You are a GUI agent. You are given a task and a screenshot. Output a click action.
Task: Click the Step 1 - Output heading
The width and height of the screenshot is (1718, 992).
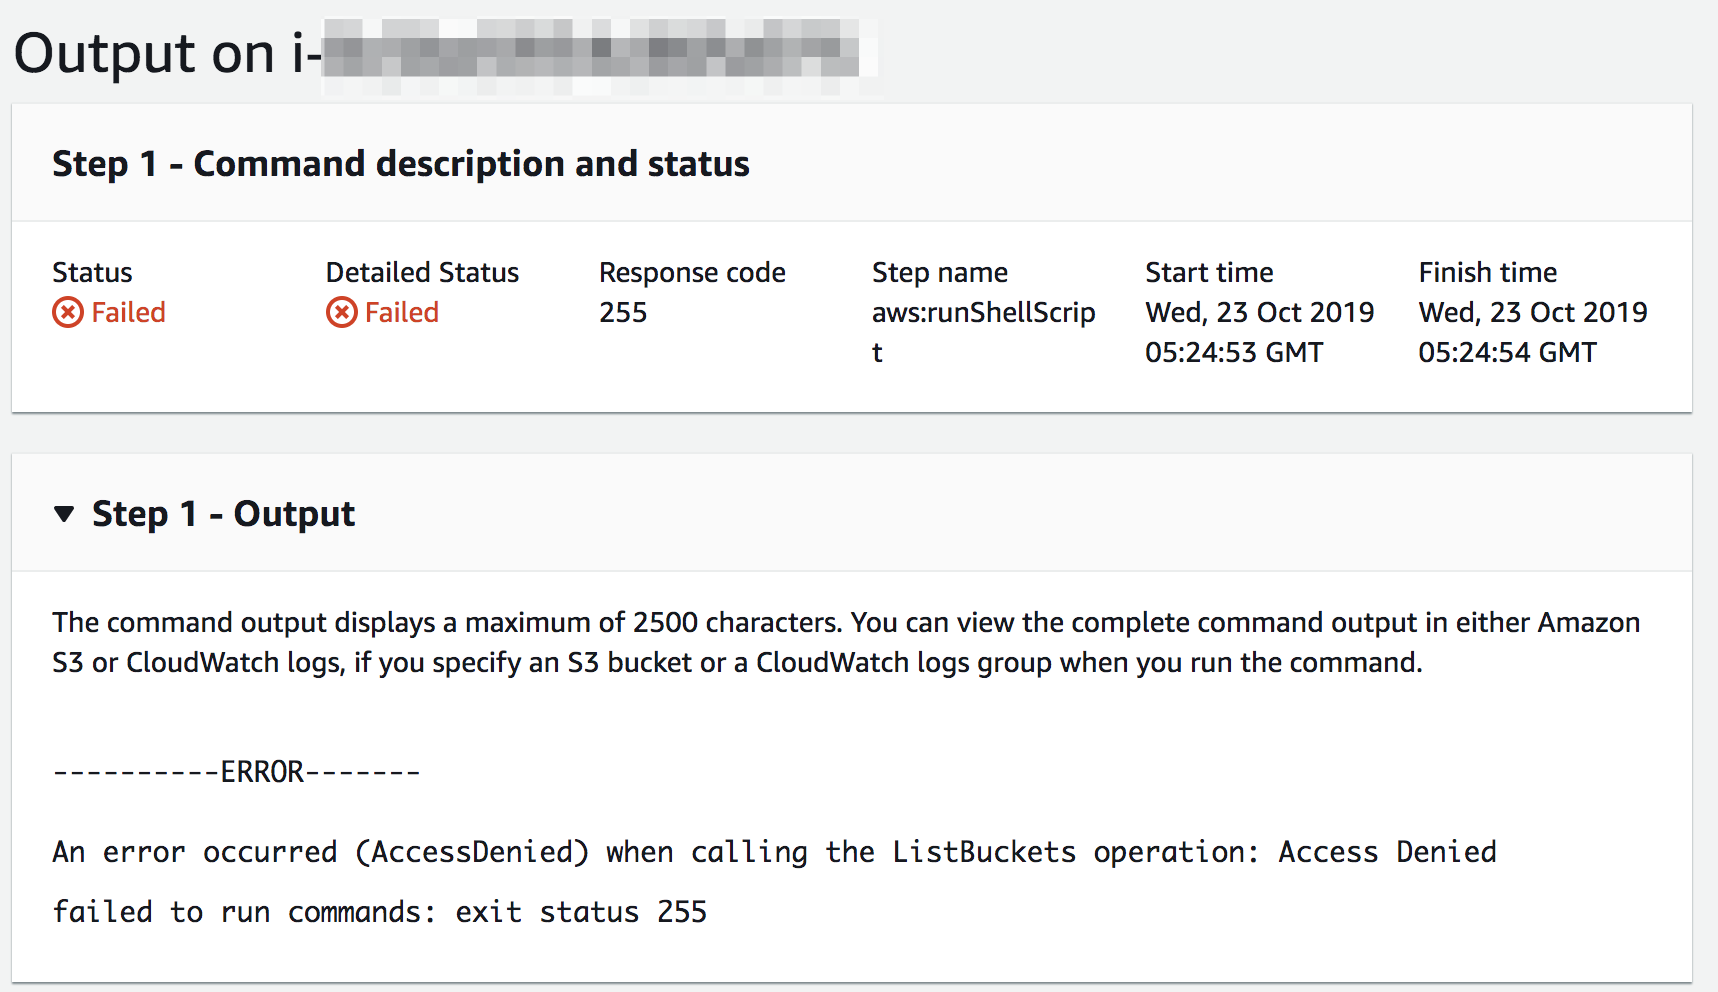click(223, 514)
